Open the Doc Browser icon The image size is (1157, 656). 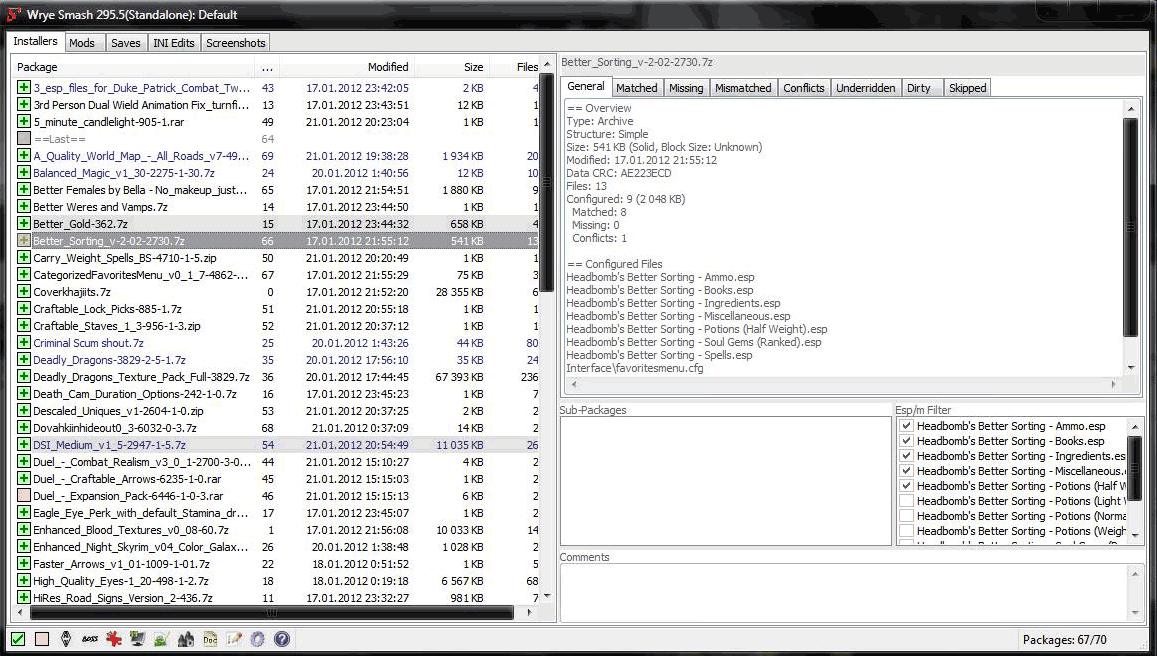210,639
